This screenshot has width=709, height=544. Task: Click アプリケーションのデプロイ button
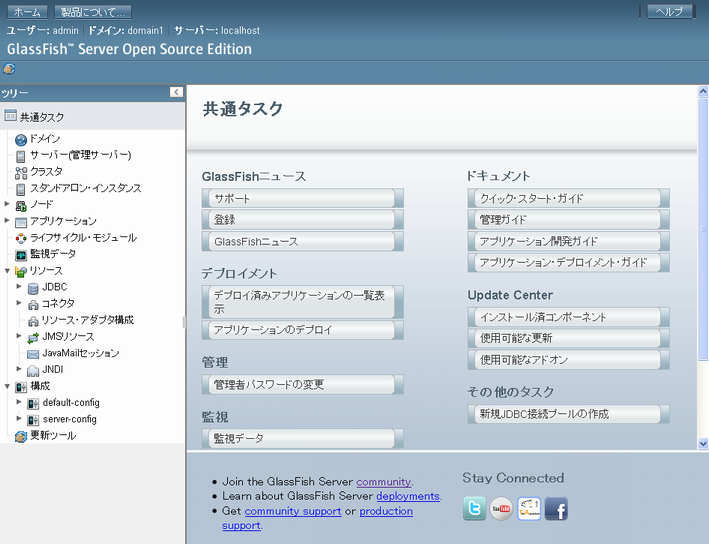pos(303,330)
